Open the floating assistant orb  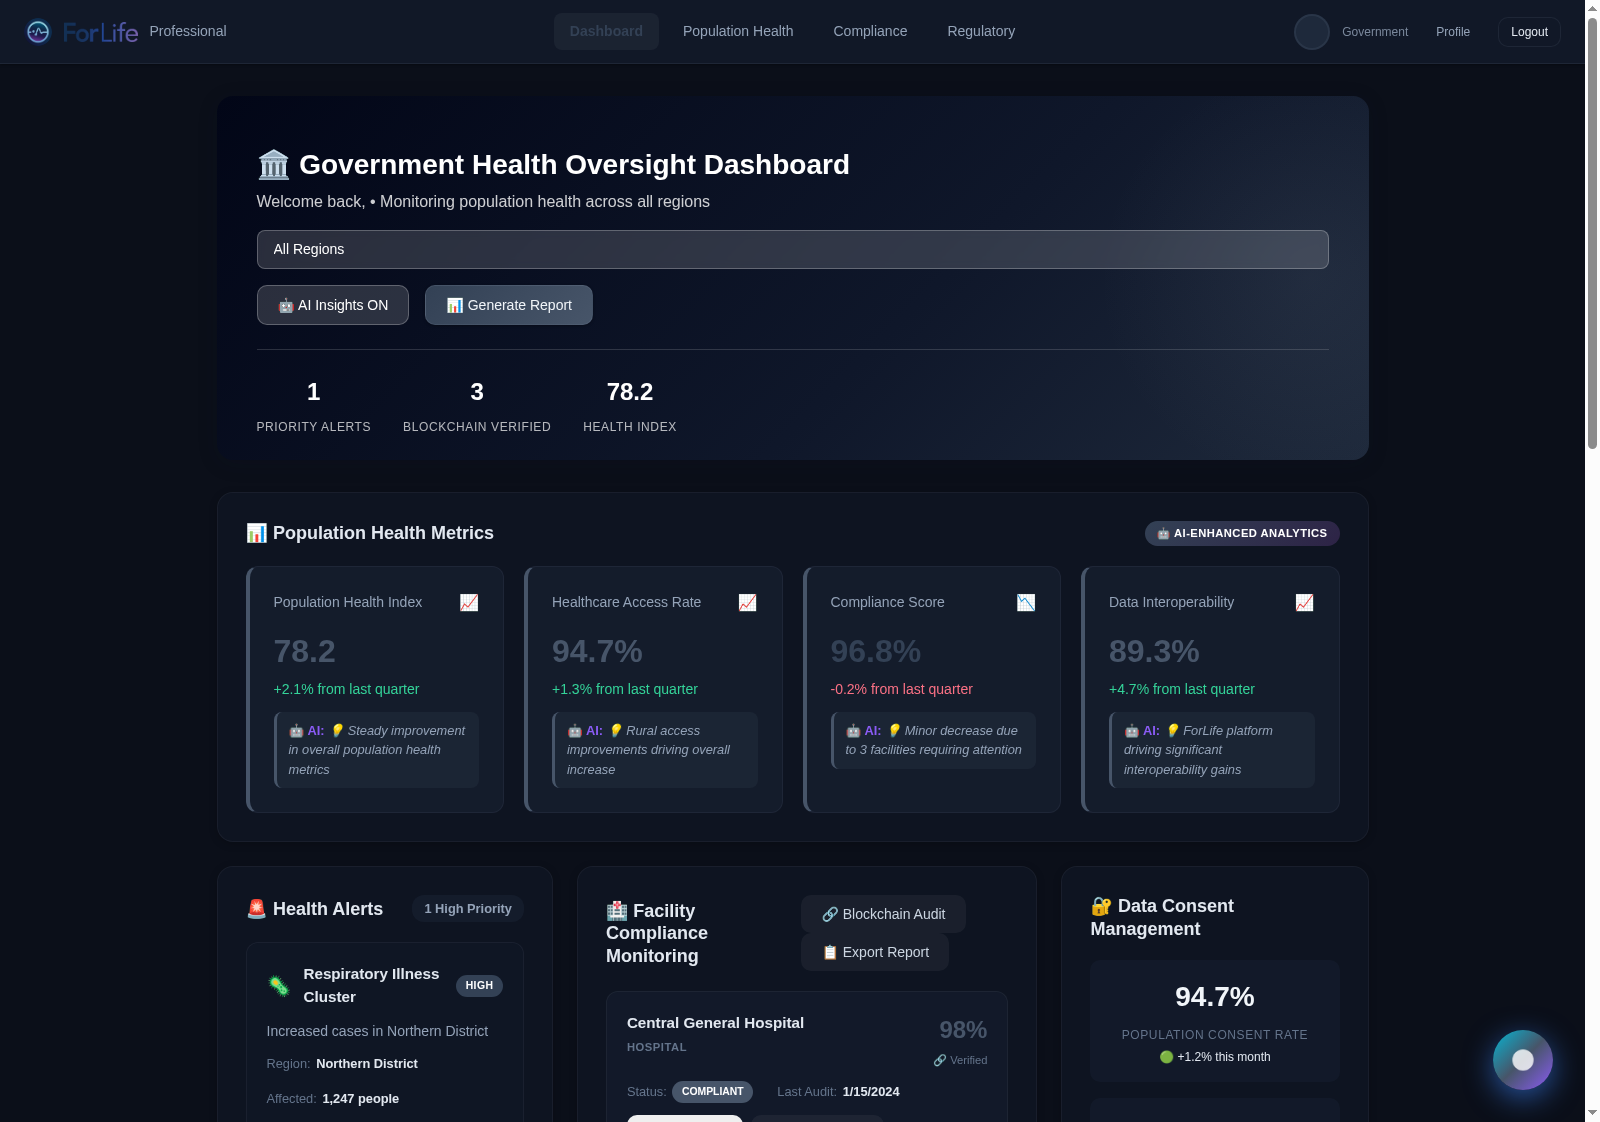pos(1523,1060)
